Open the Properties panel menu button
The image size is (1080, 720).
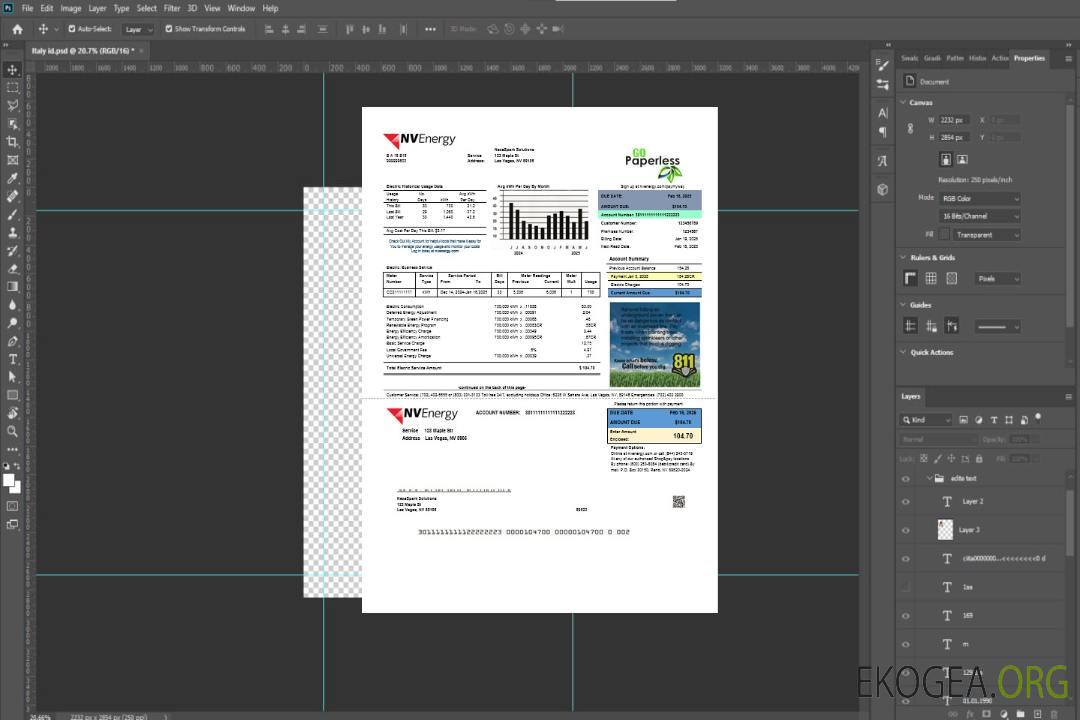tap(1068, 59)
